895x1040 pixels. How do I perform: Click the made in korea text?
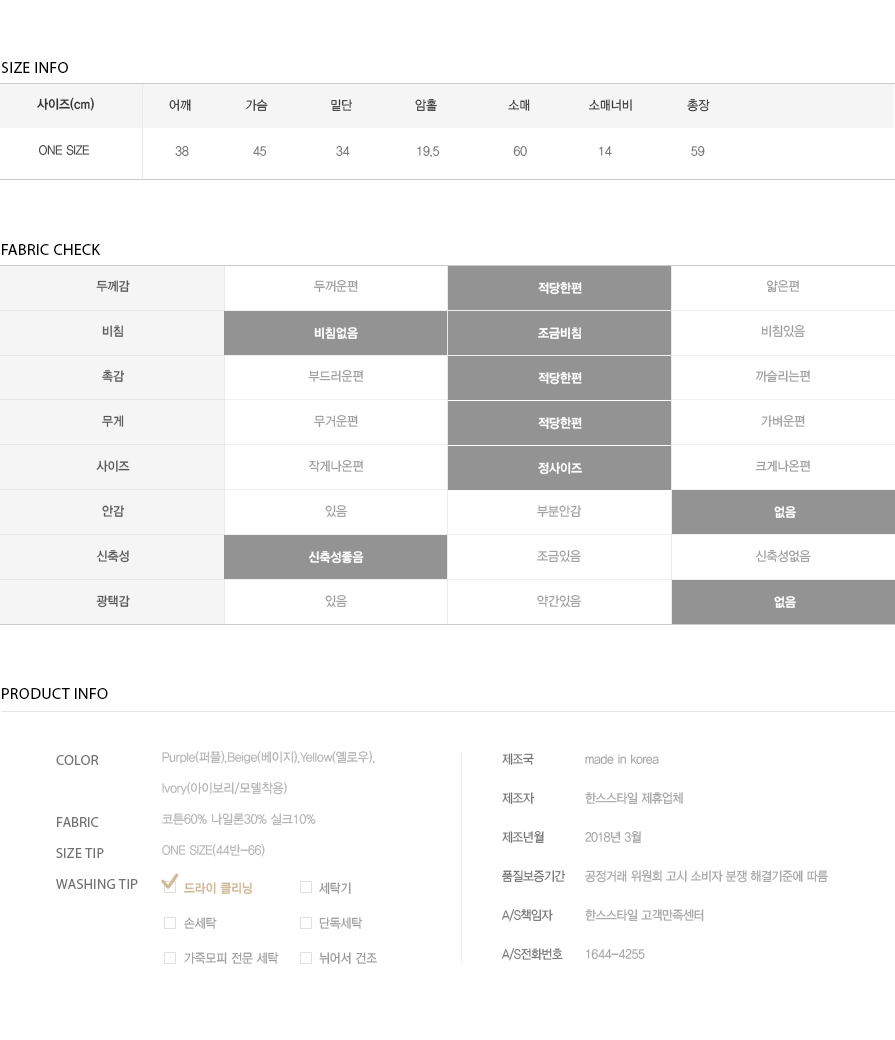[x=622, y=759]
